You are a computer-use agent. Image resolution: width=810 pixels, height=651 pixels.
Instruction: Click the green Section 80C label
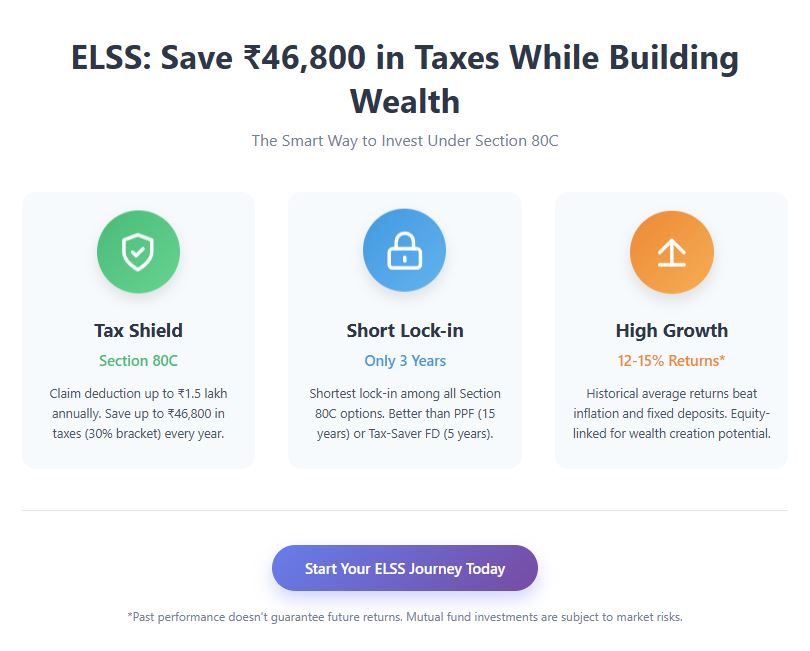point(138,361)
